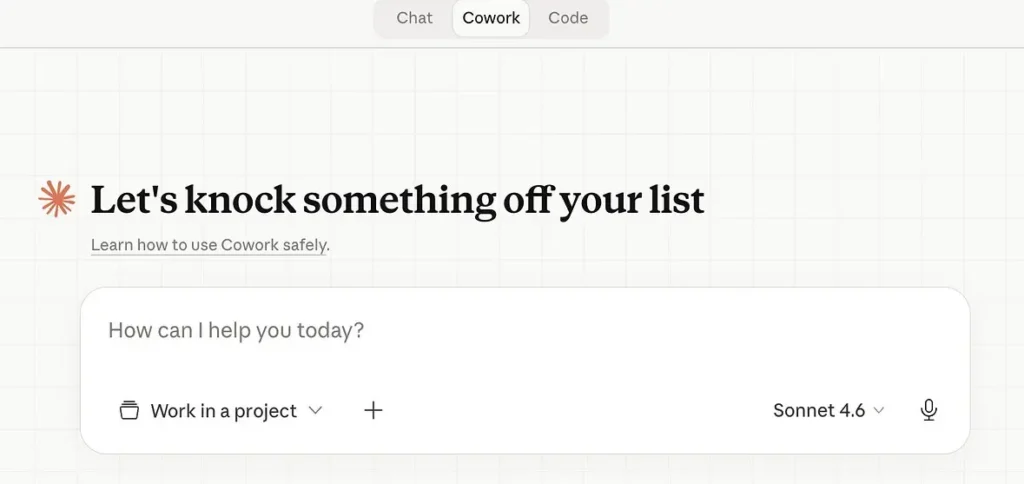The width and height of the screenshot is (1024, 484).
Task: Click the chevron beside Work in a project
Action: click(316, 410)
